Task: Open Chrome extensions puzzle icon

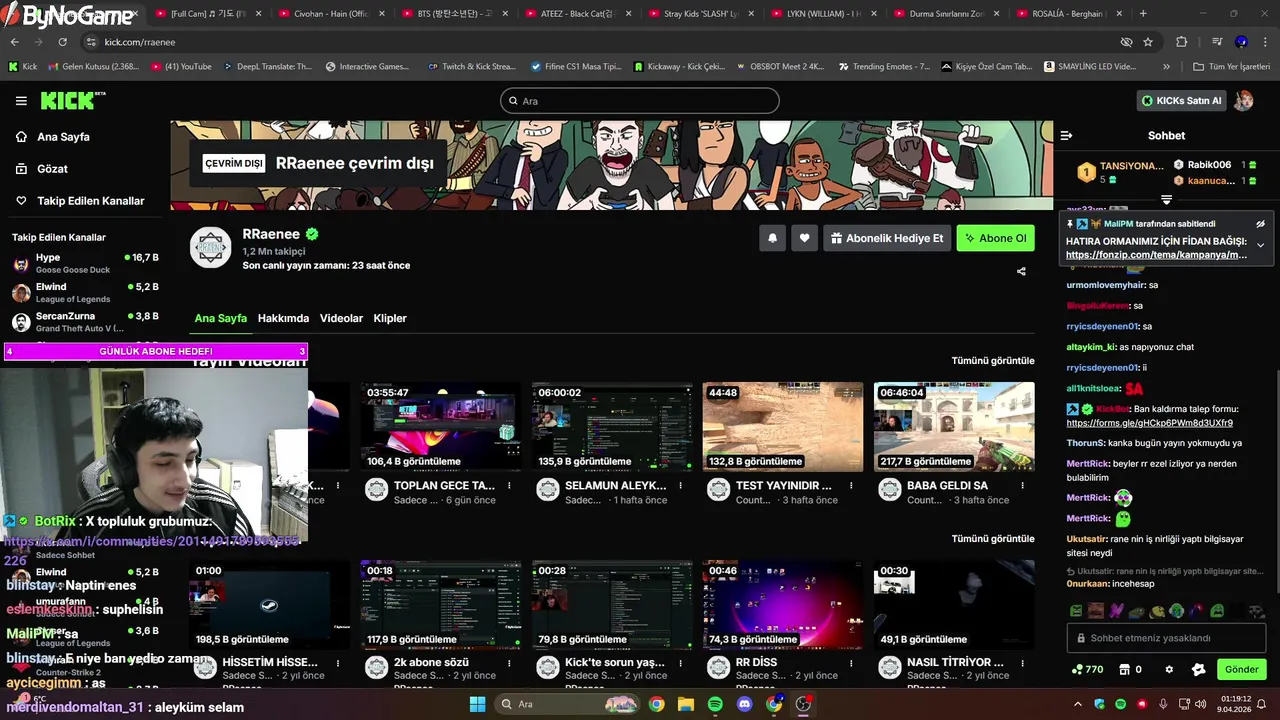Action: (1181, 42)
